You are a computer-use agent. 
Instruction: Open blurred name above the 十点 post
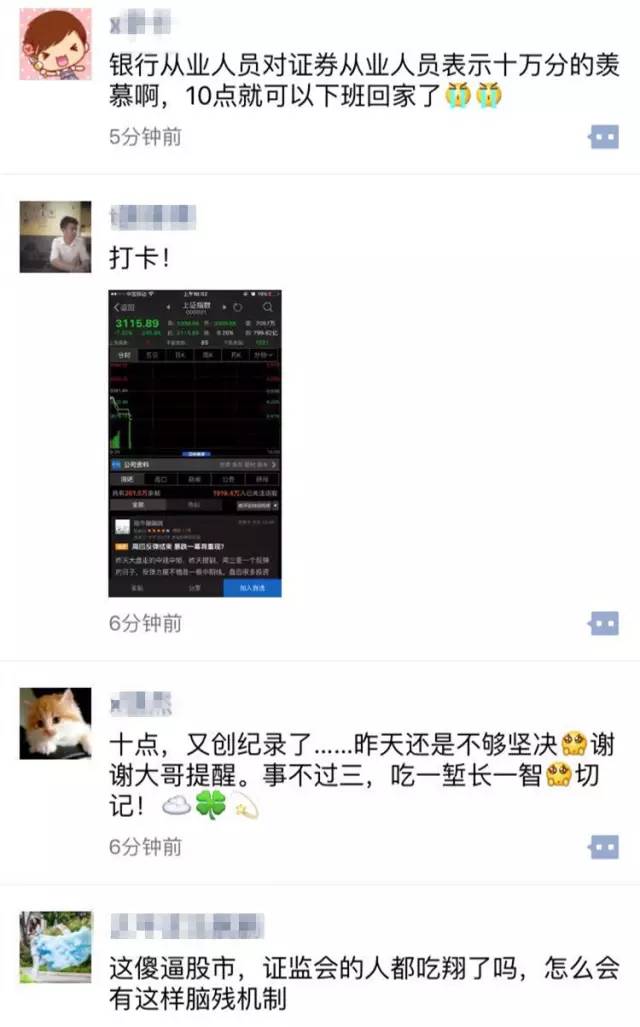coord(141,703)
